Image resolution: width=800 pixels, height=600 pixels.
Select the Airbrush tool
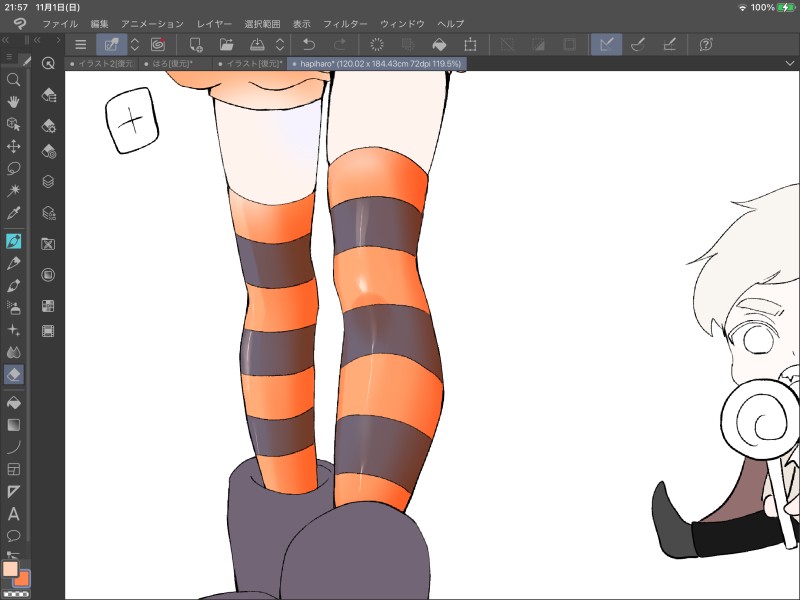pos(14,308)
